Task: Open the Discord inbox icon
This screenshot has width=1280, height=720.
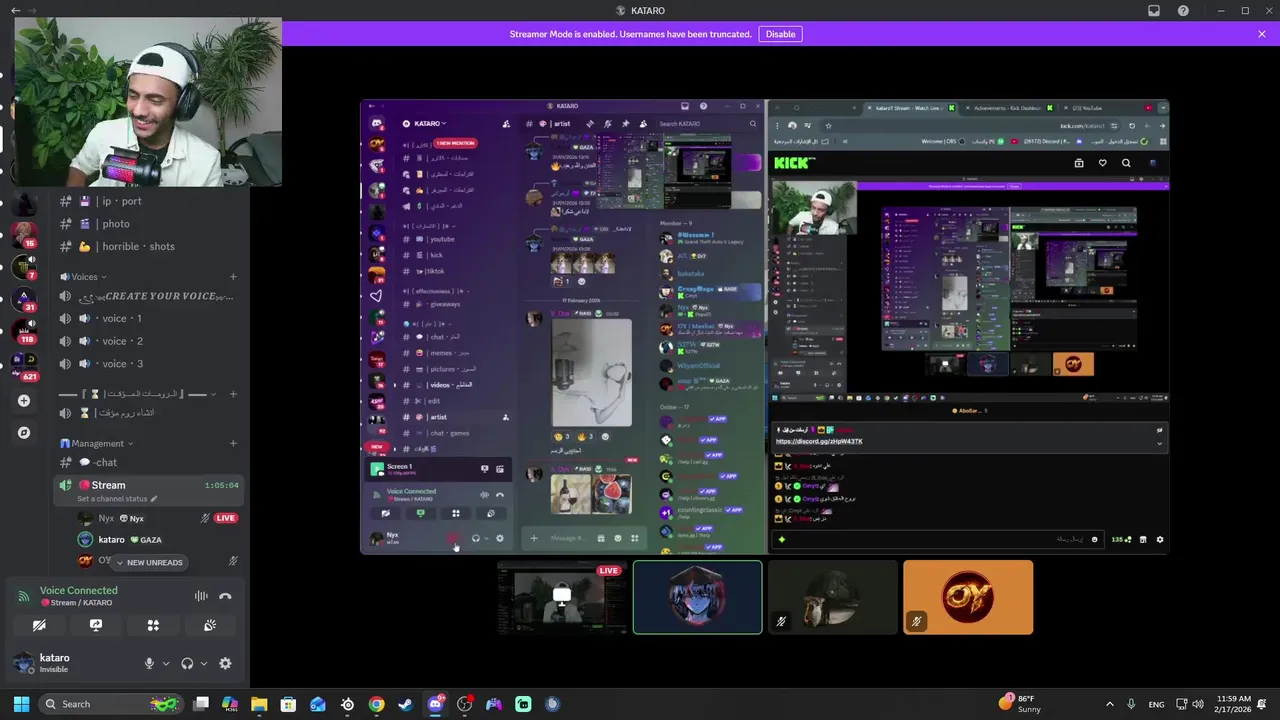Action: click(1153, 10)
